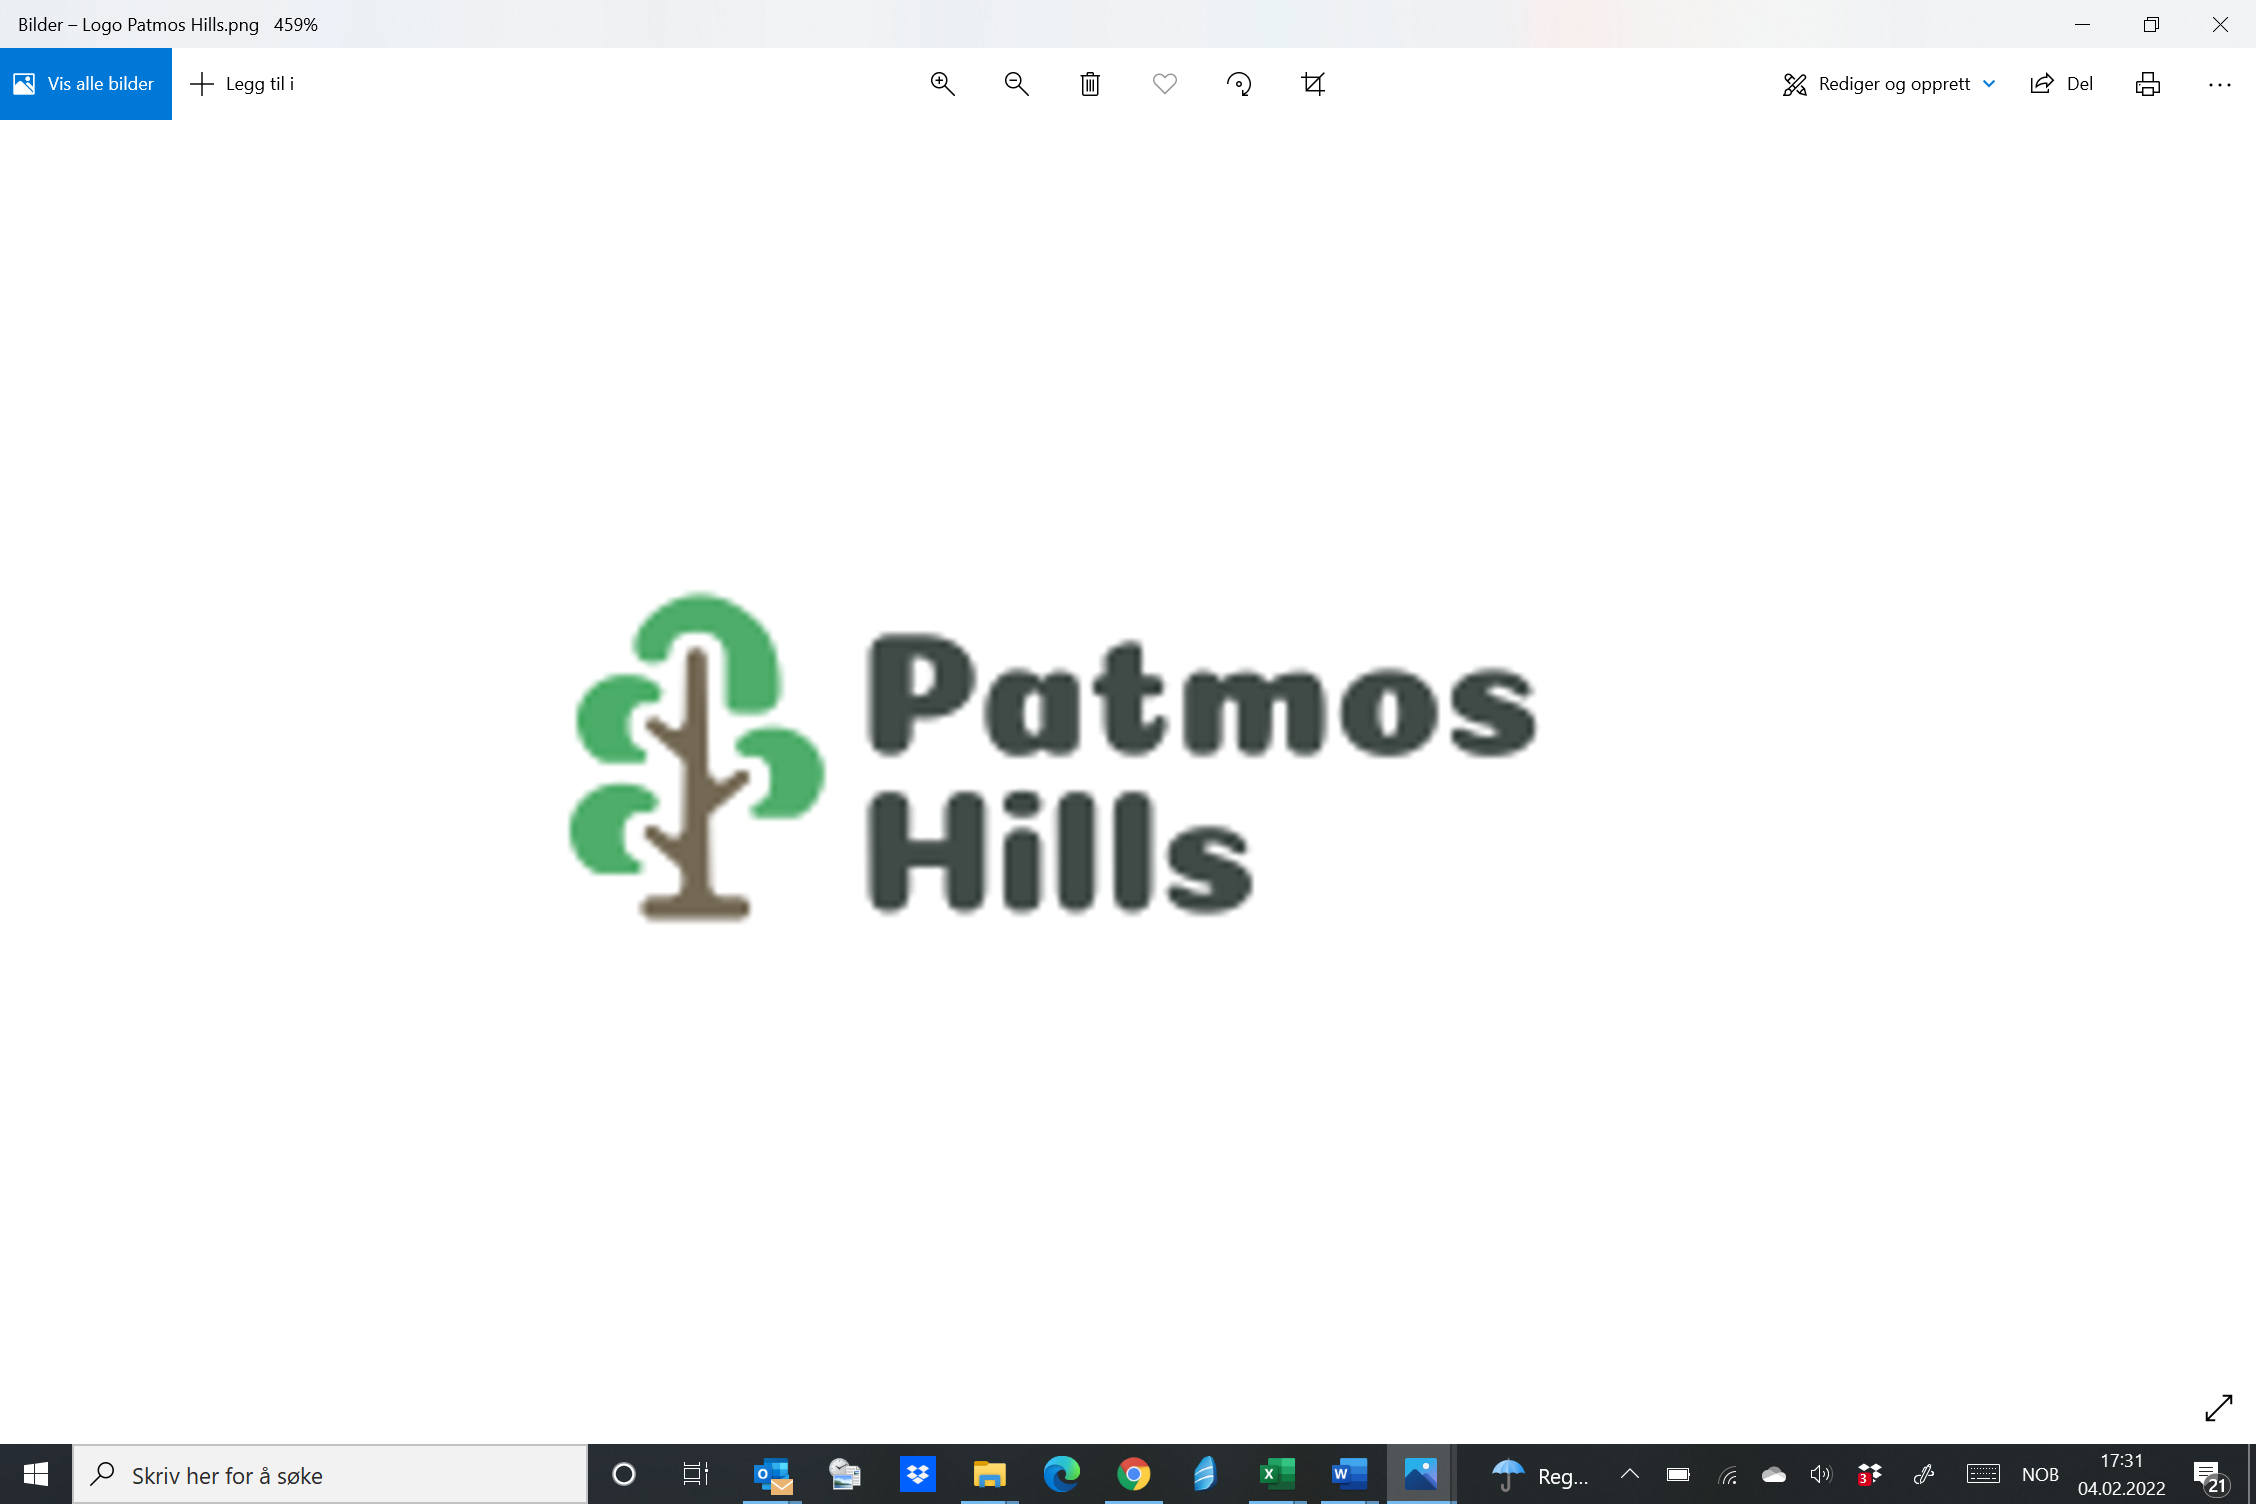
Task: Click the Patmos Hills logo image
Action: click(1052, 755)
